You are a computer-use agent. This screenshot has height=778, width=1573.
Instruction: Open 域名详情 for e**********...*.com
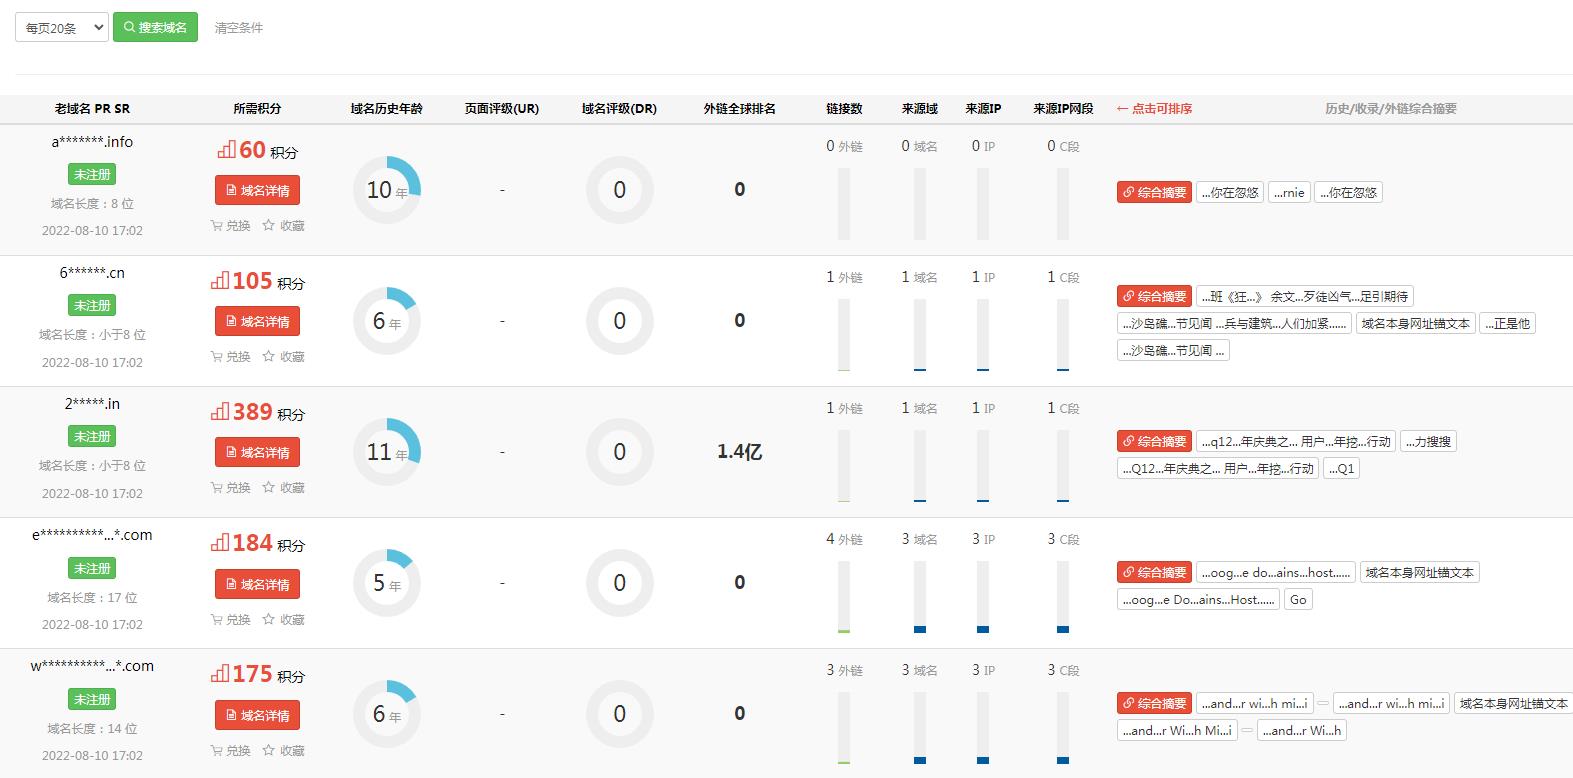(257, 584)
